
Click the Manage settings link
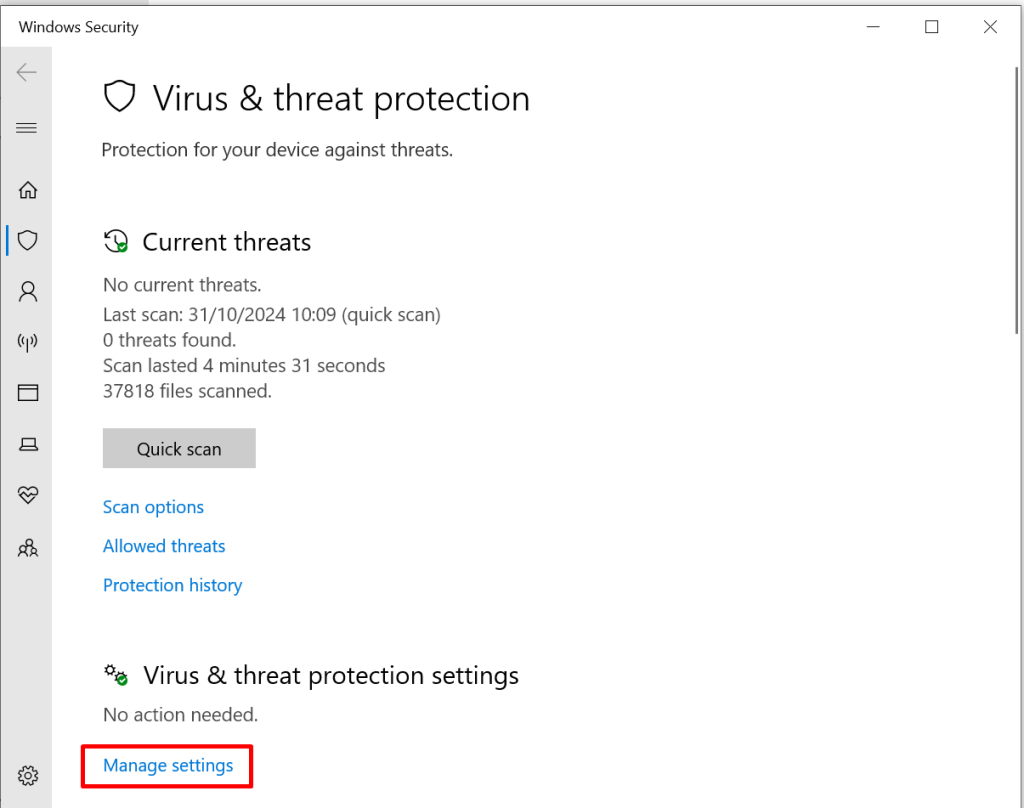[x=168, y=766]
